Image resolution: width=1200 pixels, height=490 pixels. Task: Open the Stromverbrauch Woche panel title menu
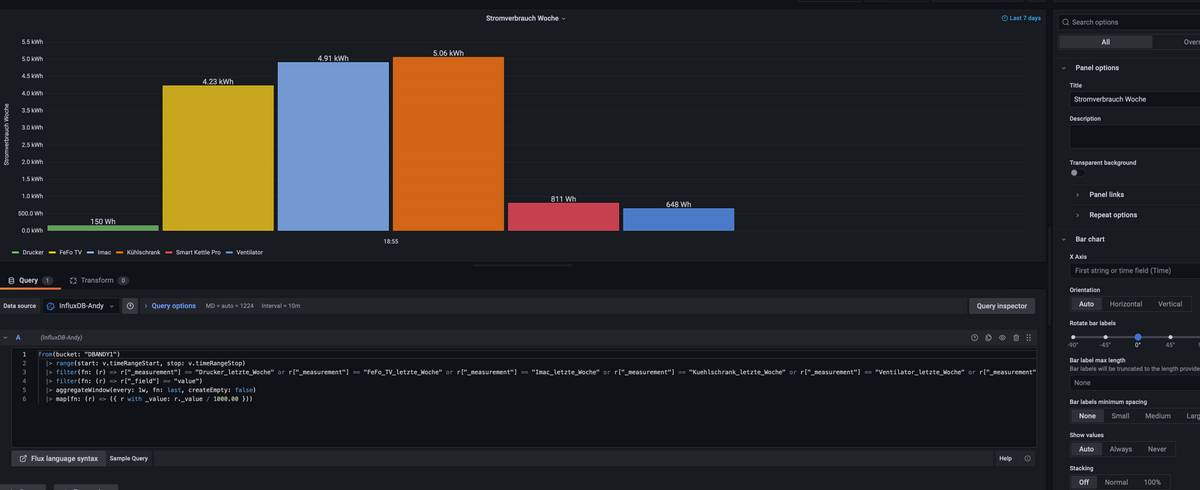525,18
